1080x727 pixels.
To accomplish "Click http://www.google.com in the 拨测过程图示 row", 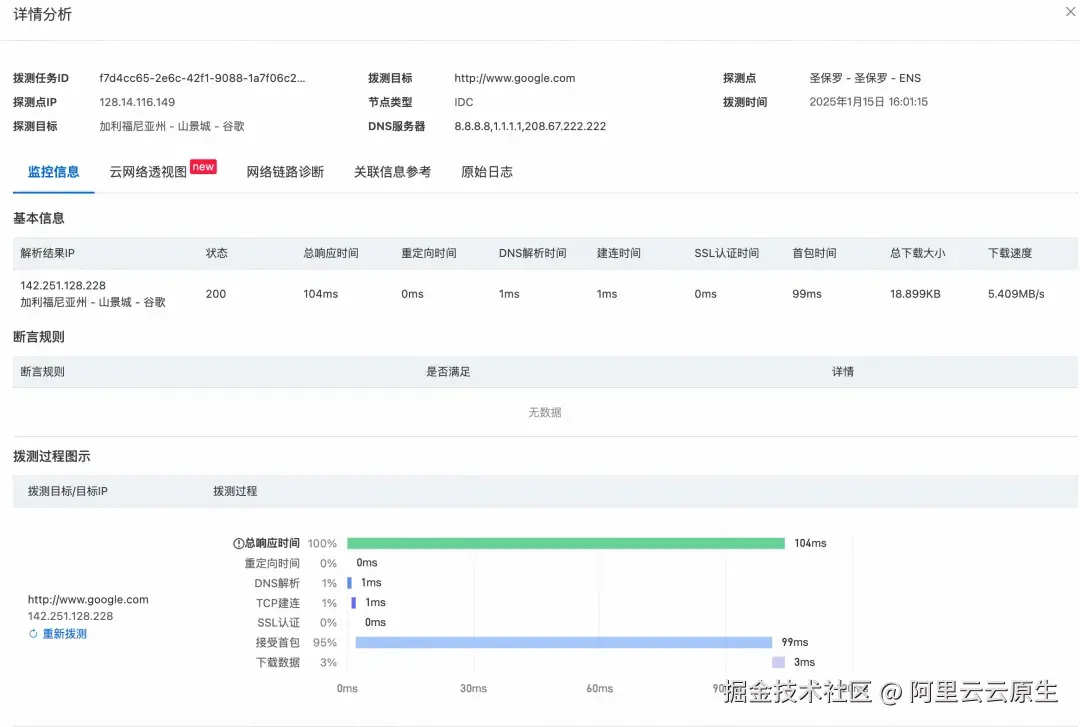I will (x=88, y=600).
